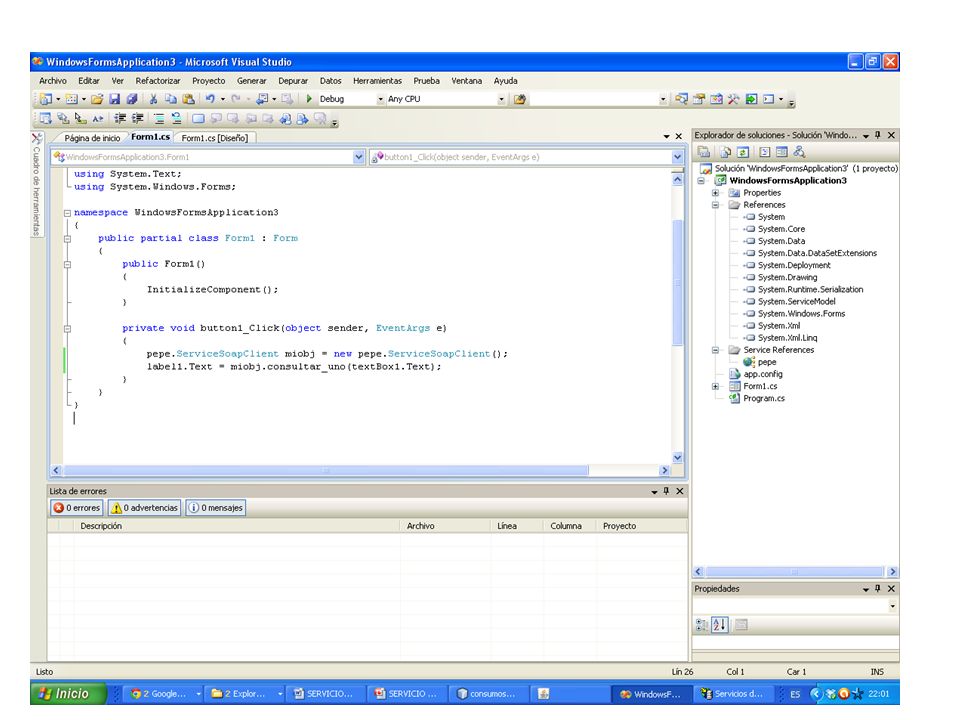Click the Paste clipboard icon
This screenshot has width=960, height=720.
(189, 99)
